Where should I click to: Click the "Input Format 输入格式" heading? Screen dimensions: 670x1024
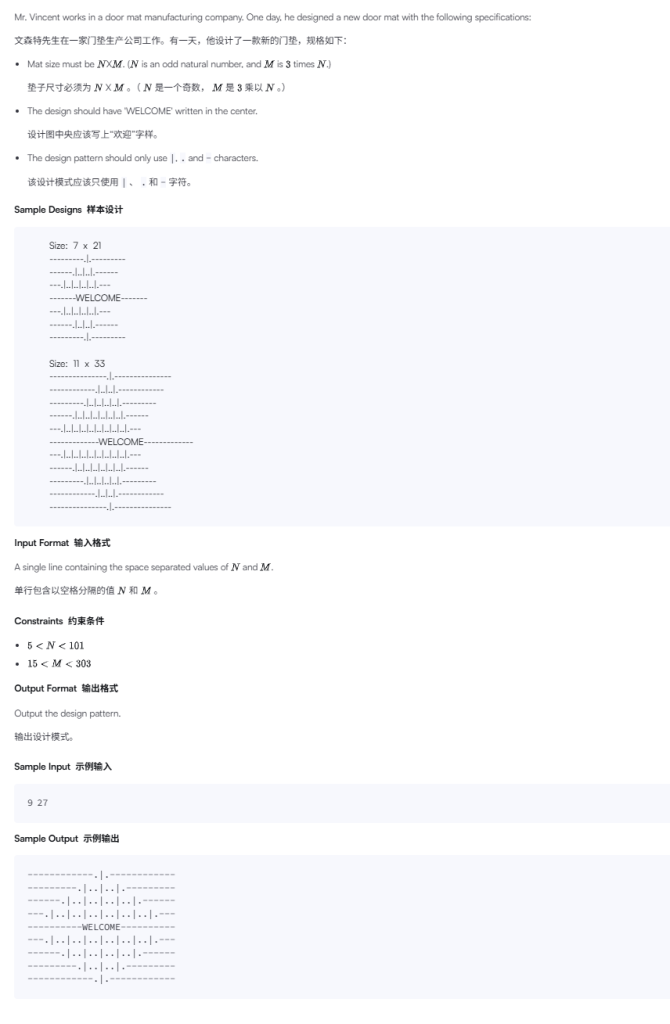point(62,543)
